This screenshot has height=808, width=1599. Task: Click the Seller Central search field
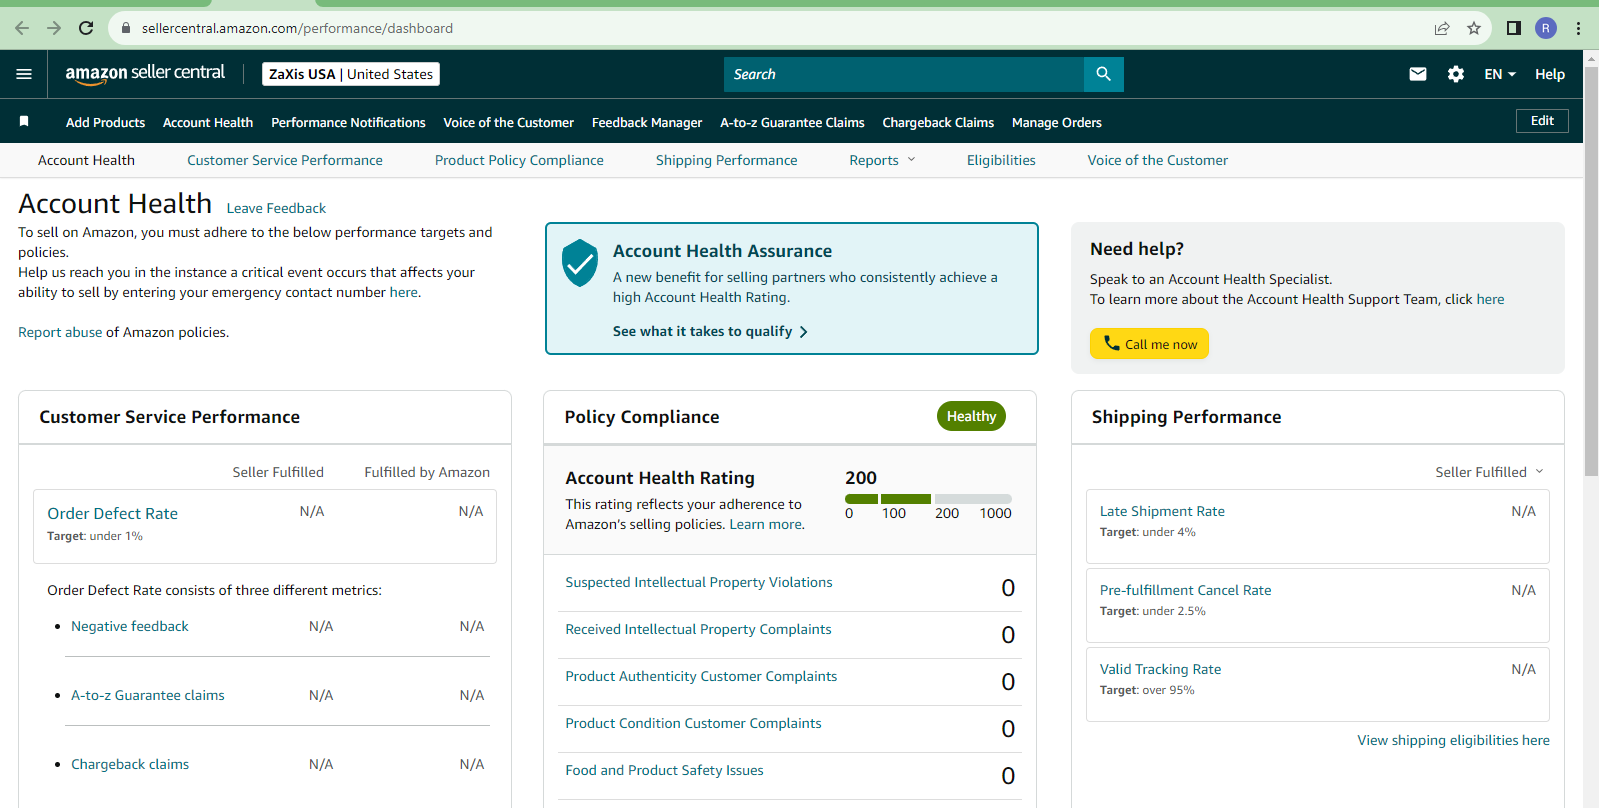pyautogui.click(x=904, y=74)
